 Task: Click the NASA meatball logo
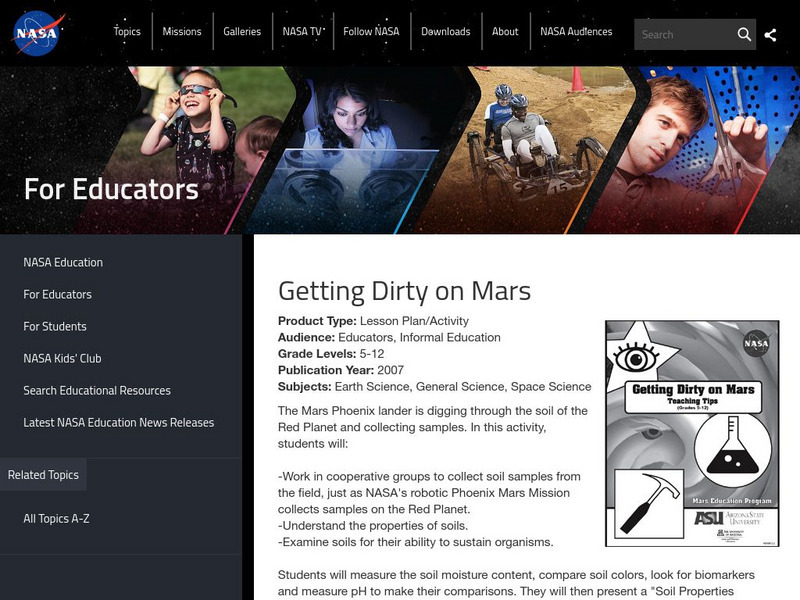[x=39, y=31]
